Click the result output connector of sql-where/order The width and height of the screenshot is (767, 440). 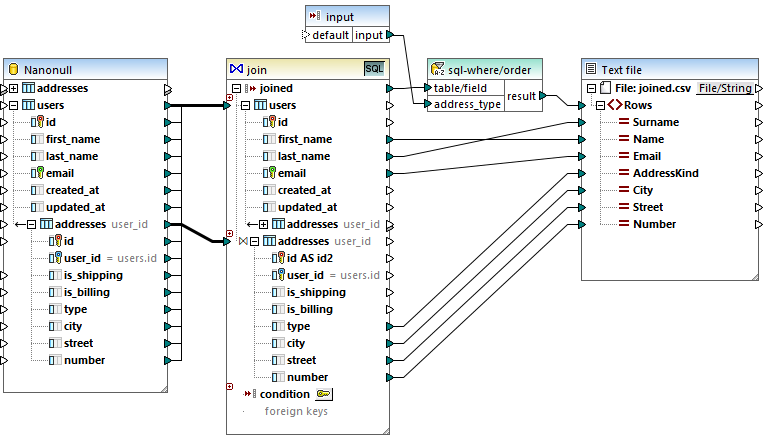[x=542, y=96]
